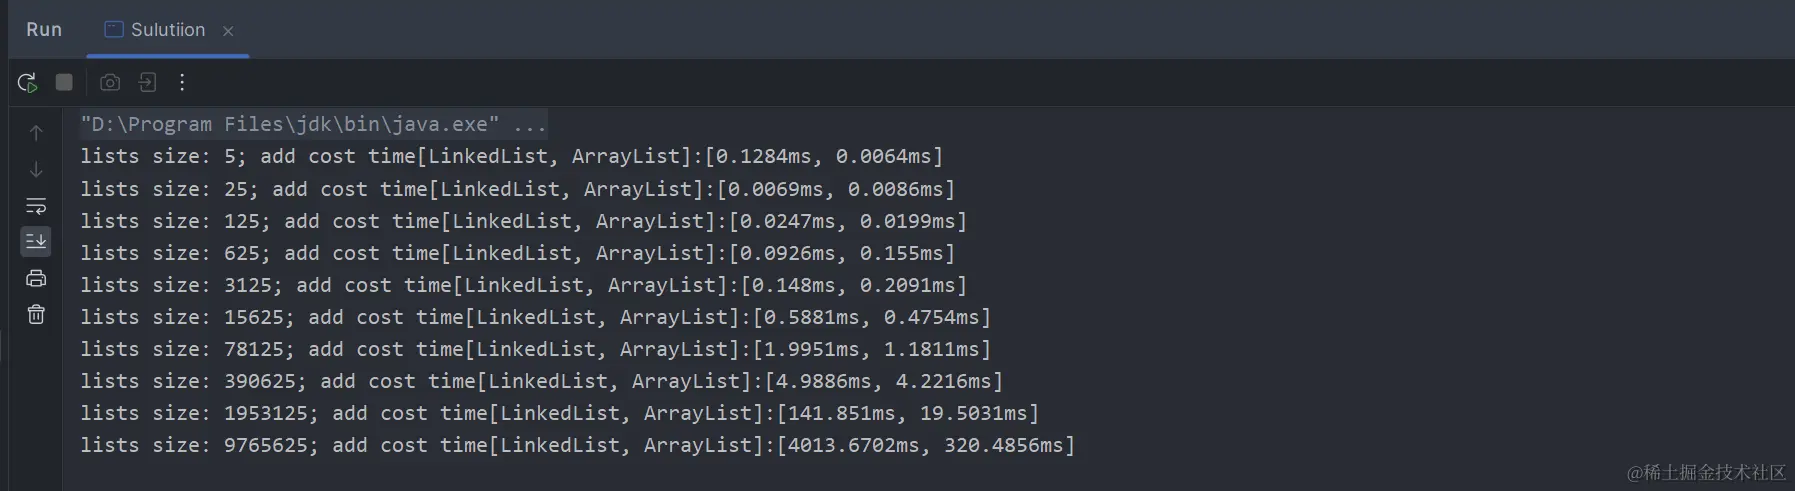The width and height of the screenshot is (1795, 491).
Task: Clear all console output with trash icon
Action: point(36,314)
